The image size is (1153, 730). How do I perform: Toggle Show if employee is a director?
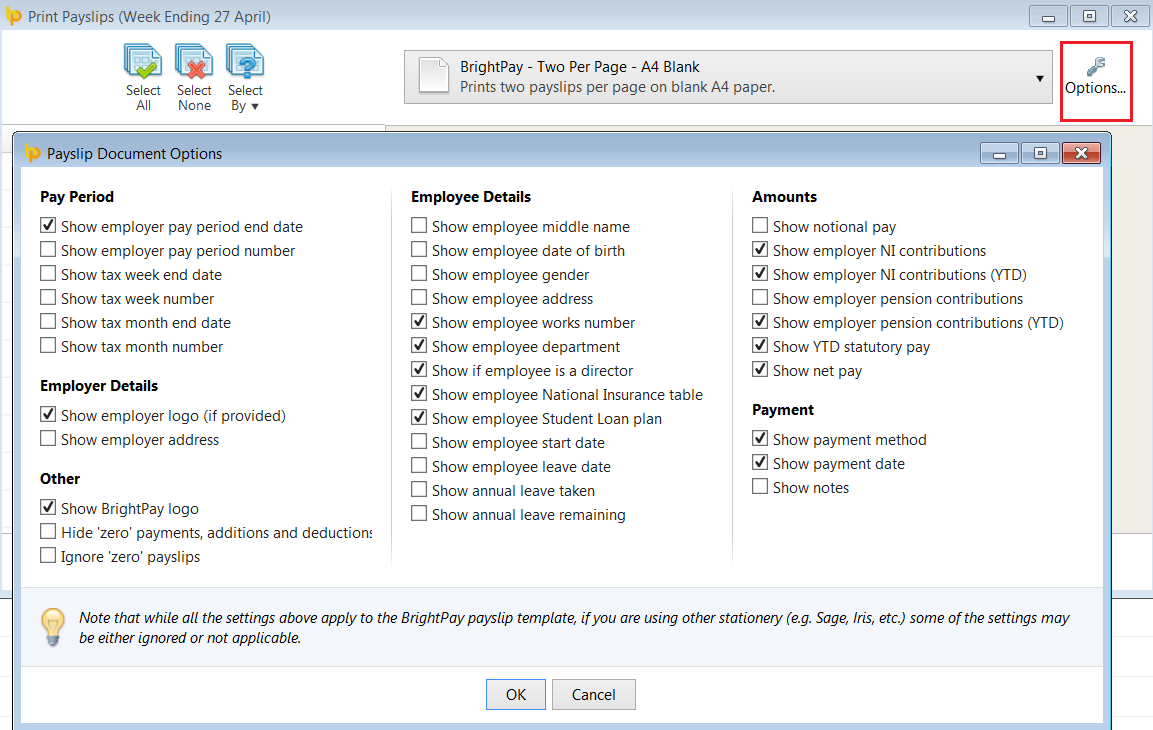tap(419, 370)
